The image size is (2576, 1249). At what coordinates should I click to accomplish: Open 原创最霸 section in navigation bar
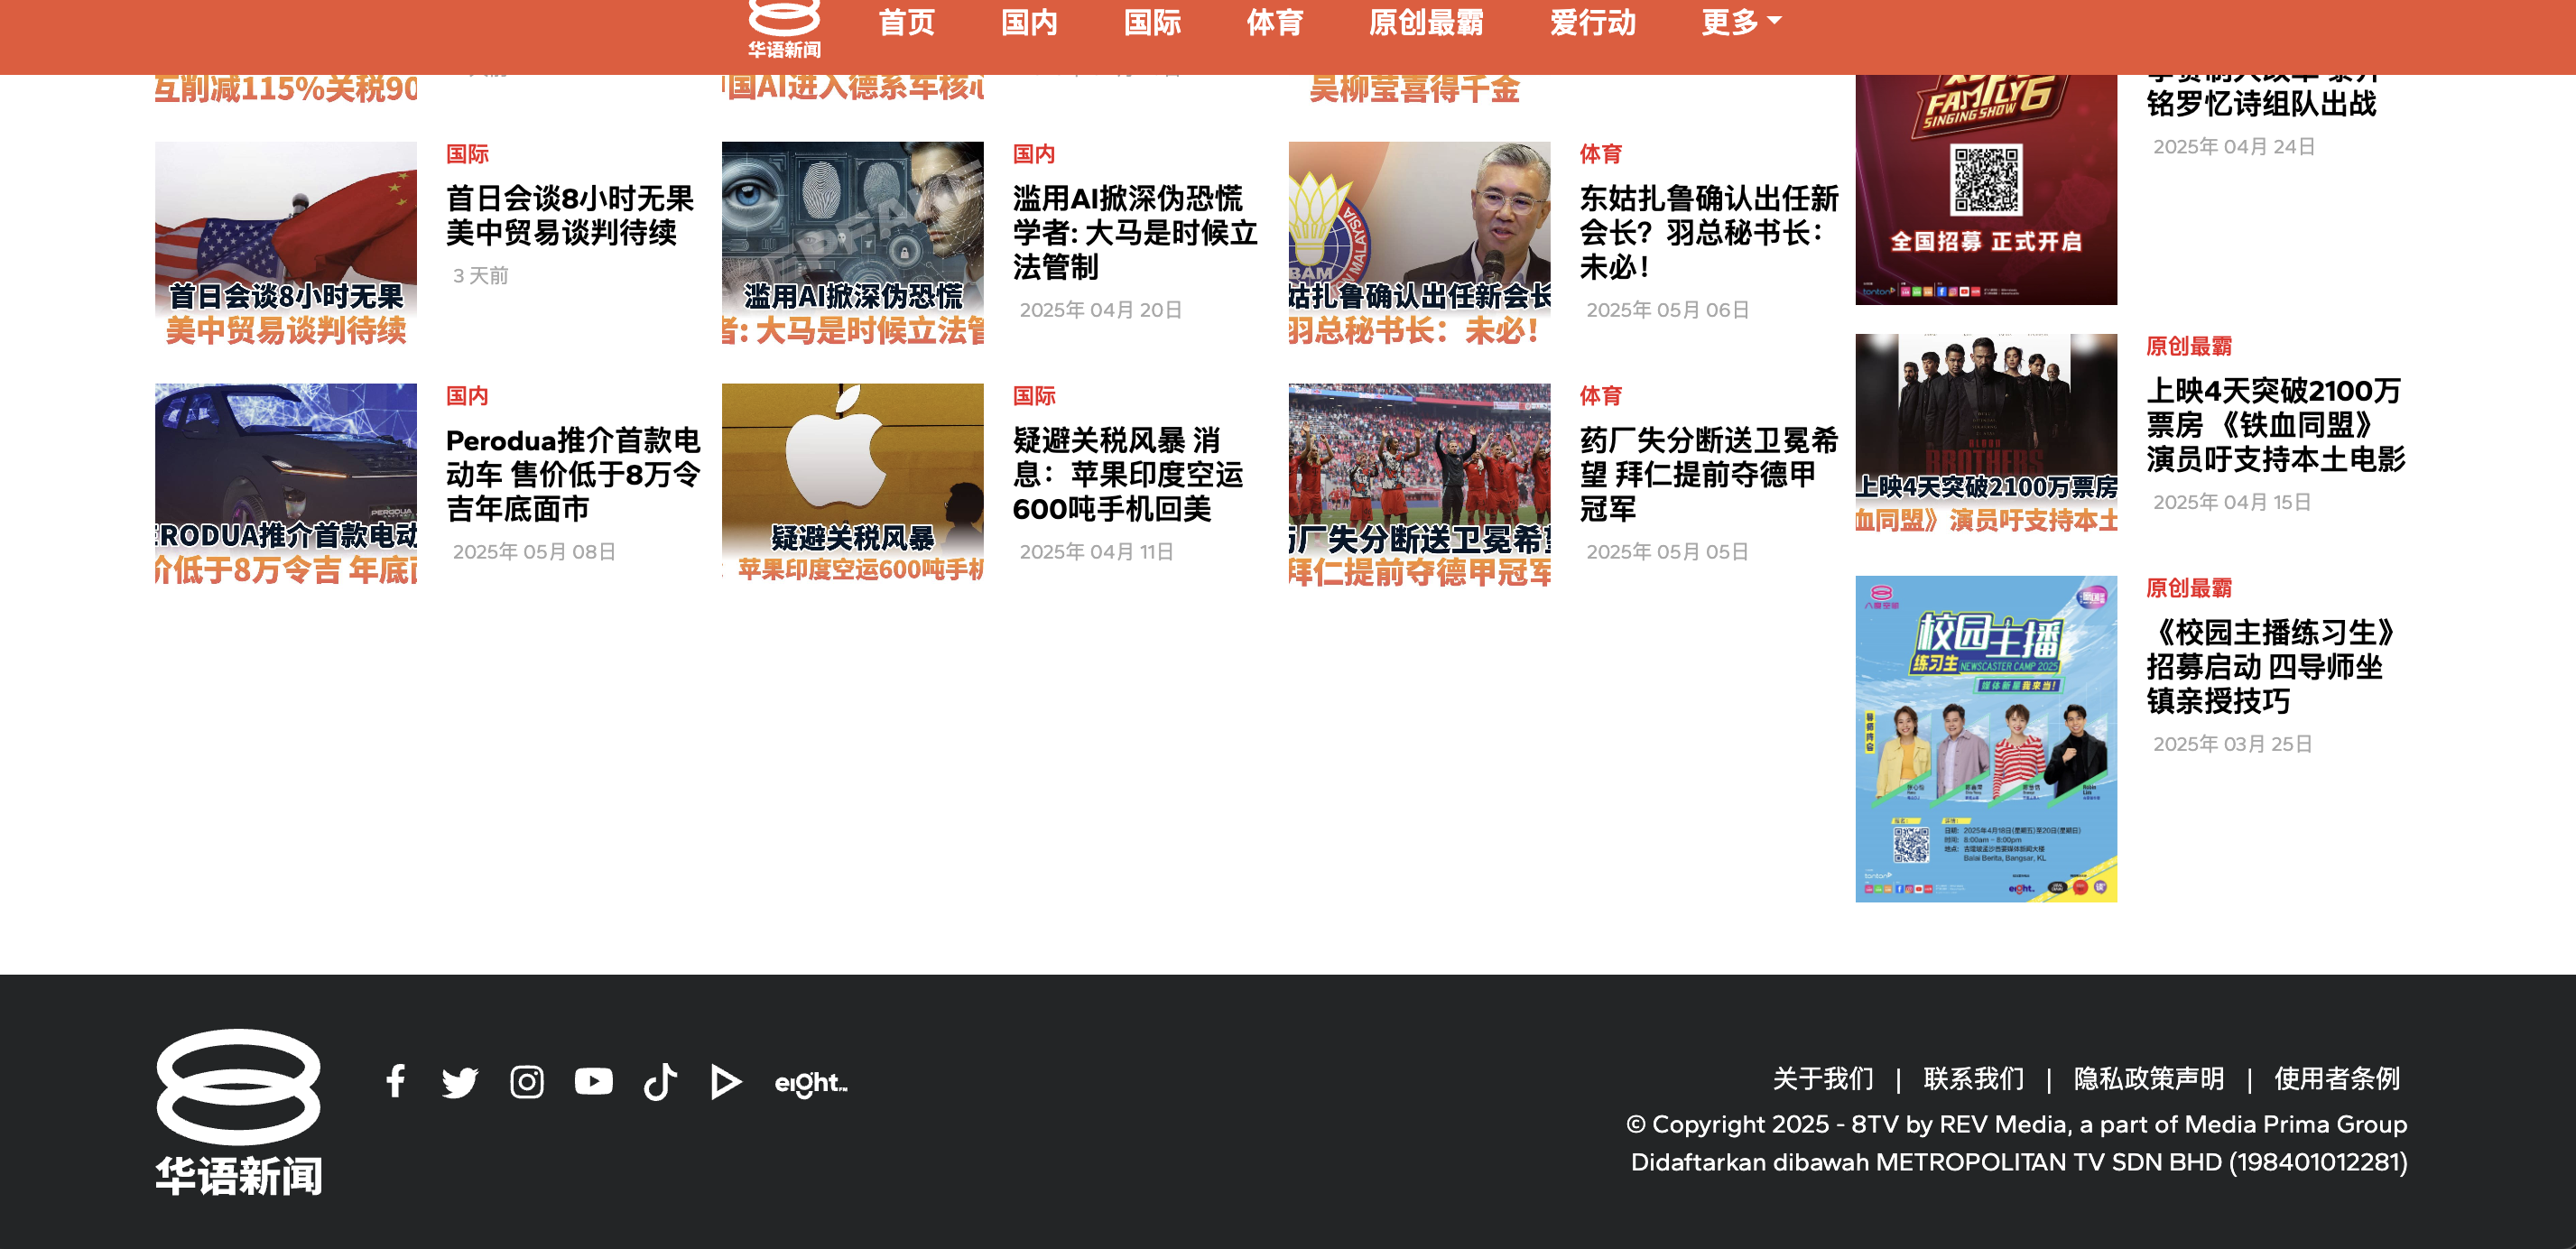(1426, 22)
